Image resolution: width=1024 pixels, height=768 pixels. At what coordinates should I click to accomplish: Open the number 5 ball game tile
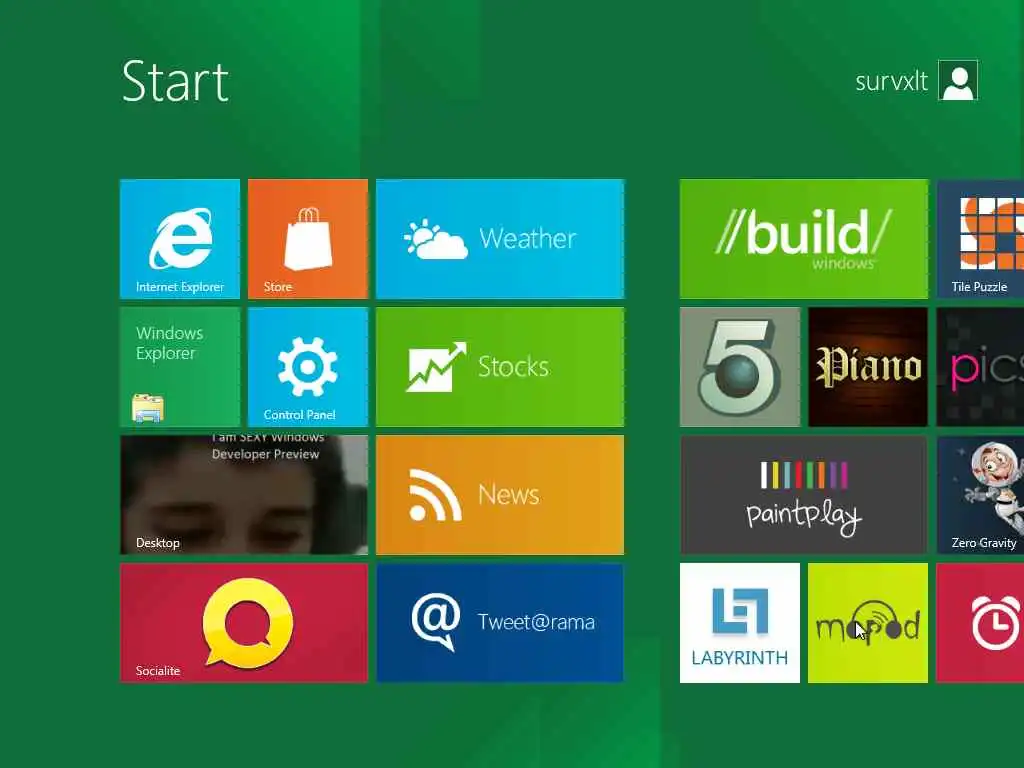click(739, 367)
